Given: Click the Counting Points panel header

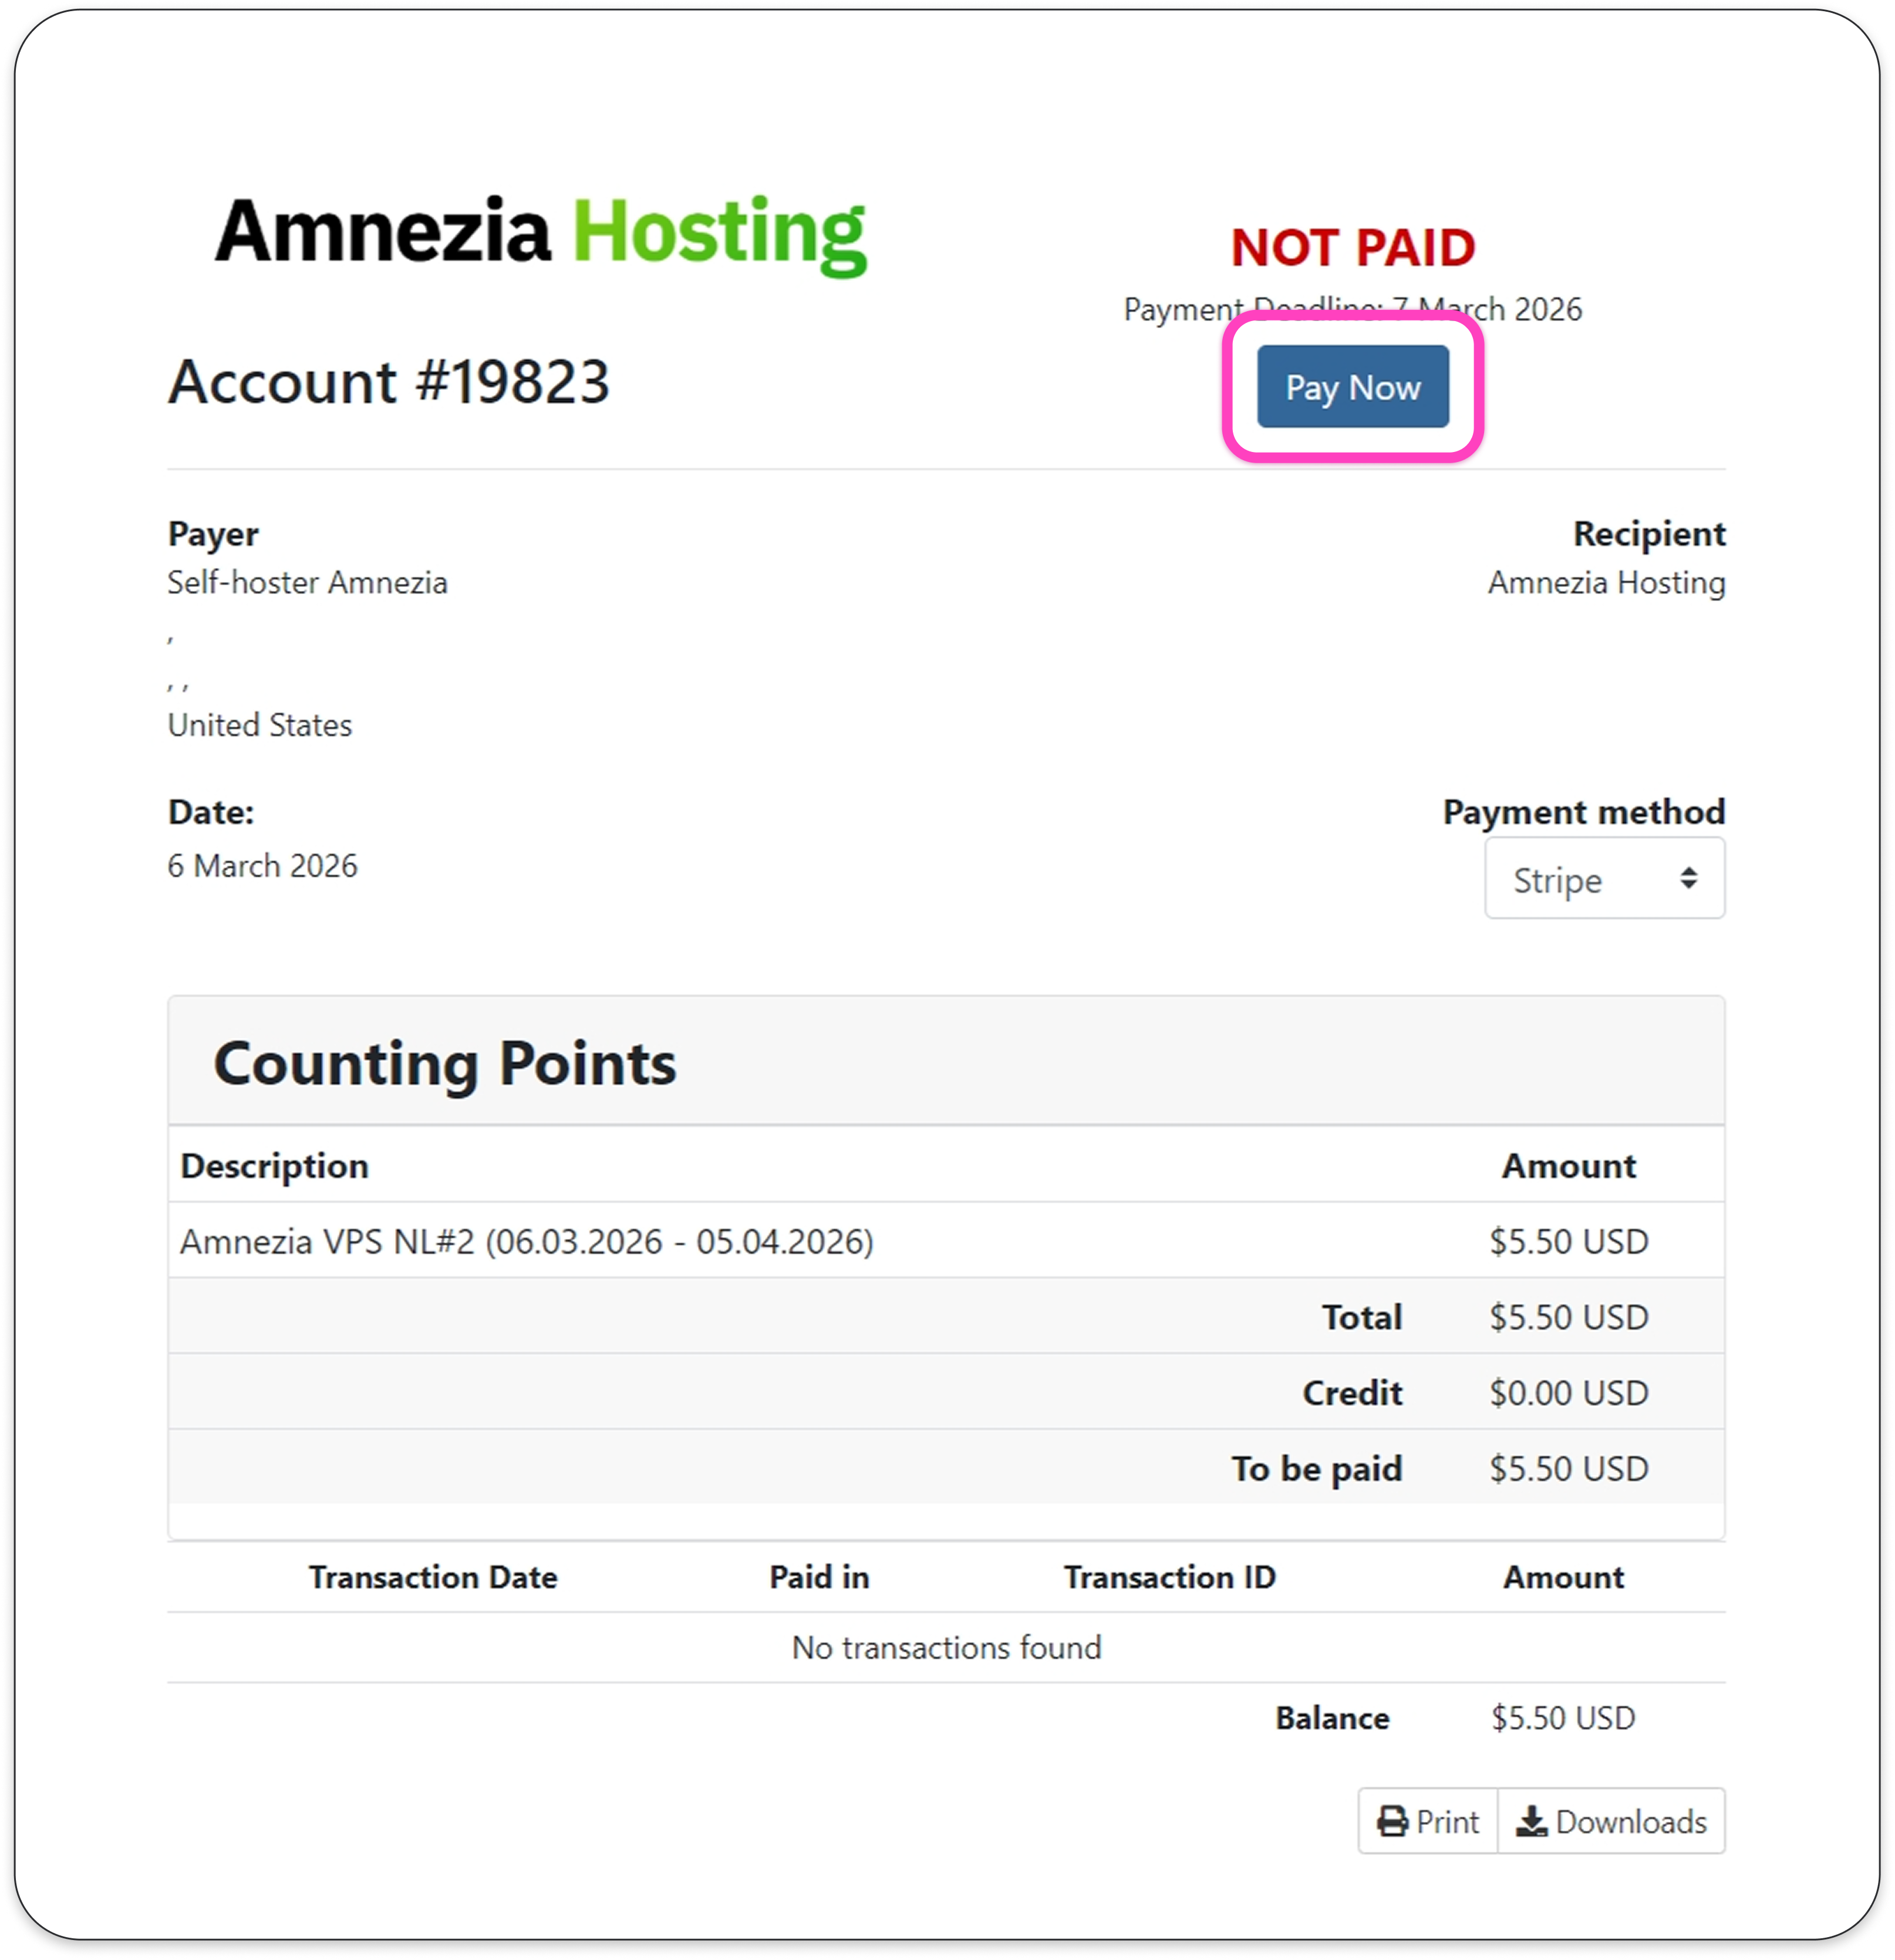Looking at the screenshot, I should click(444, 1062).
